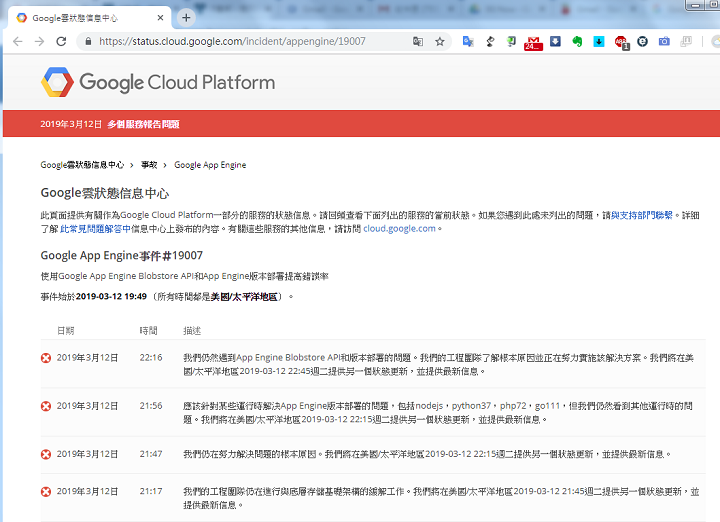Image resolution: width=720 pixels, height=522 pixels.
Task: Open the Adblock Plus extension
Action: click(x=621, y=42)
